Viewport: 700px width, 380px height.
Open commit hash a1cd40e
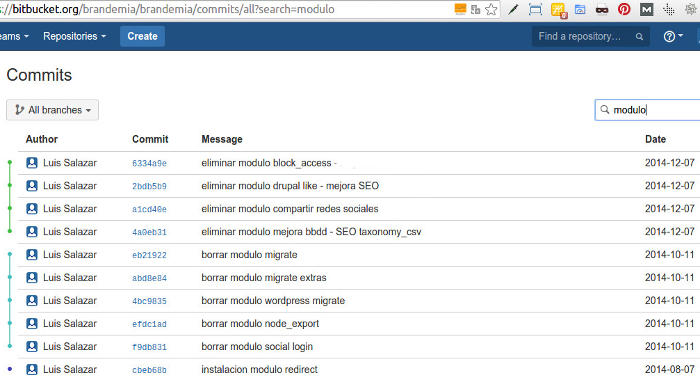click(149, 209)
